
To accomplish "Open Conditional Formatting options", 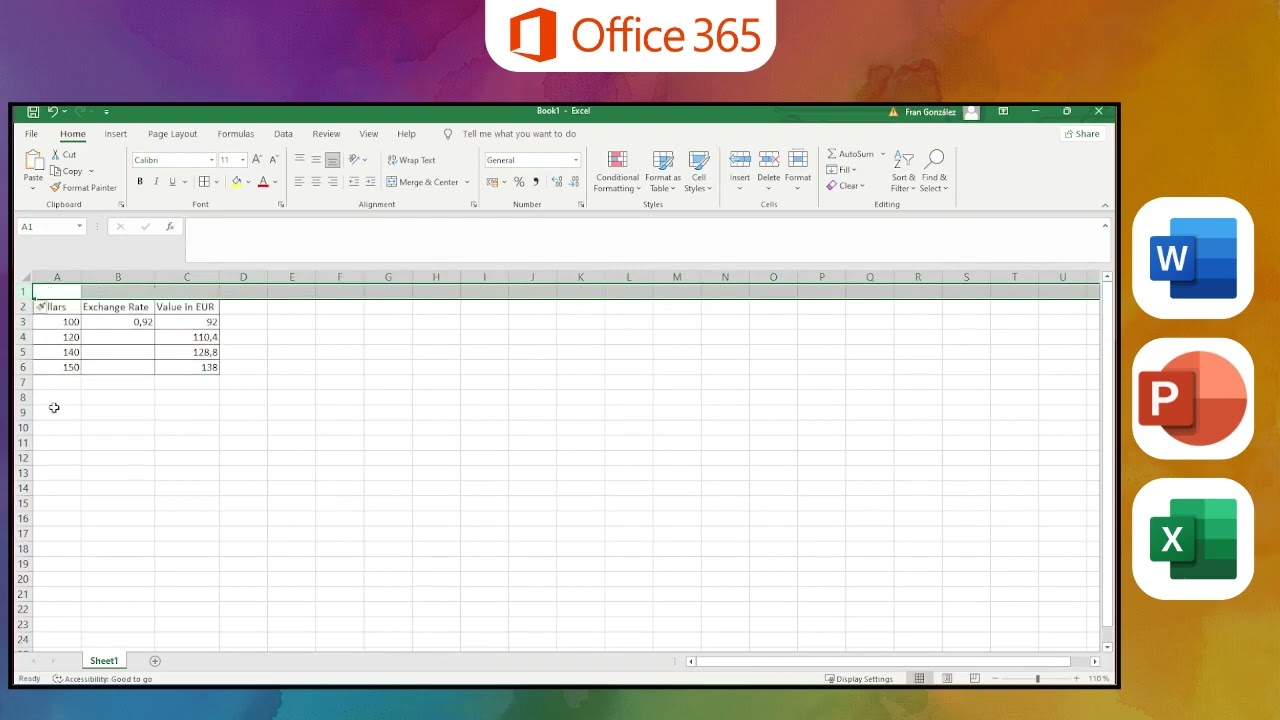I will 617,172.
